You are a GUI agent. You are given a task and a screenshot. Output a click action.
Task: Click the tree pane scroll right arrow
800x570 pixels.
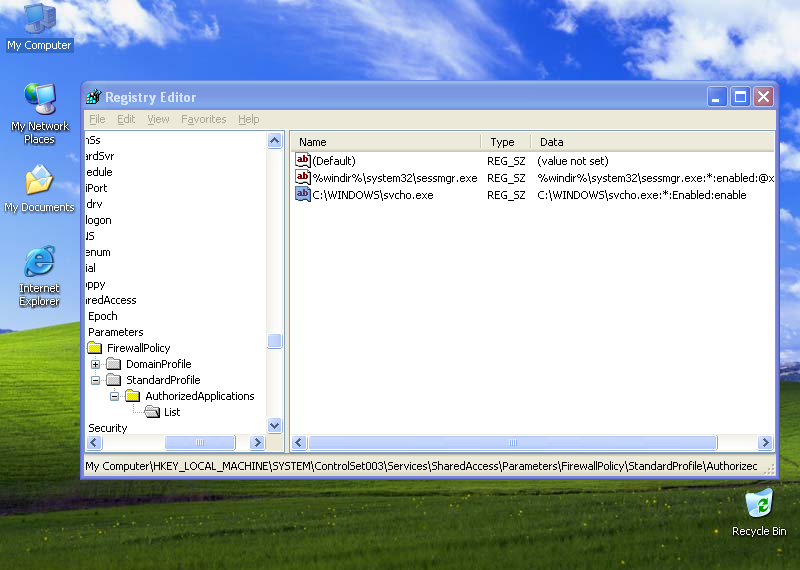pyautogui.click(x=257, y=442)
